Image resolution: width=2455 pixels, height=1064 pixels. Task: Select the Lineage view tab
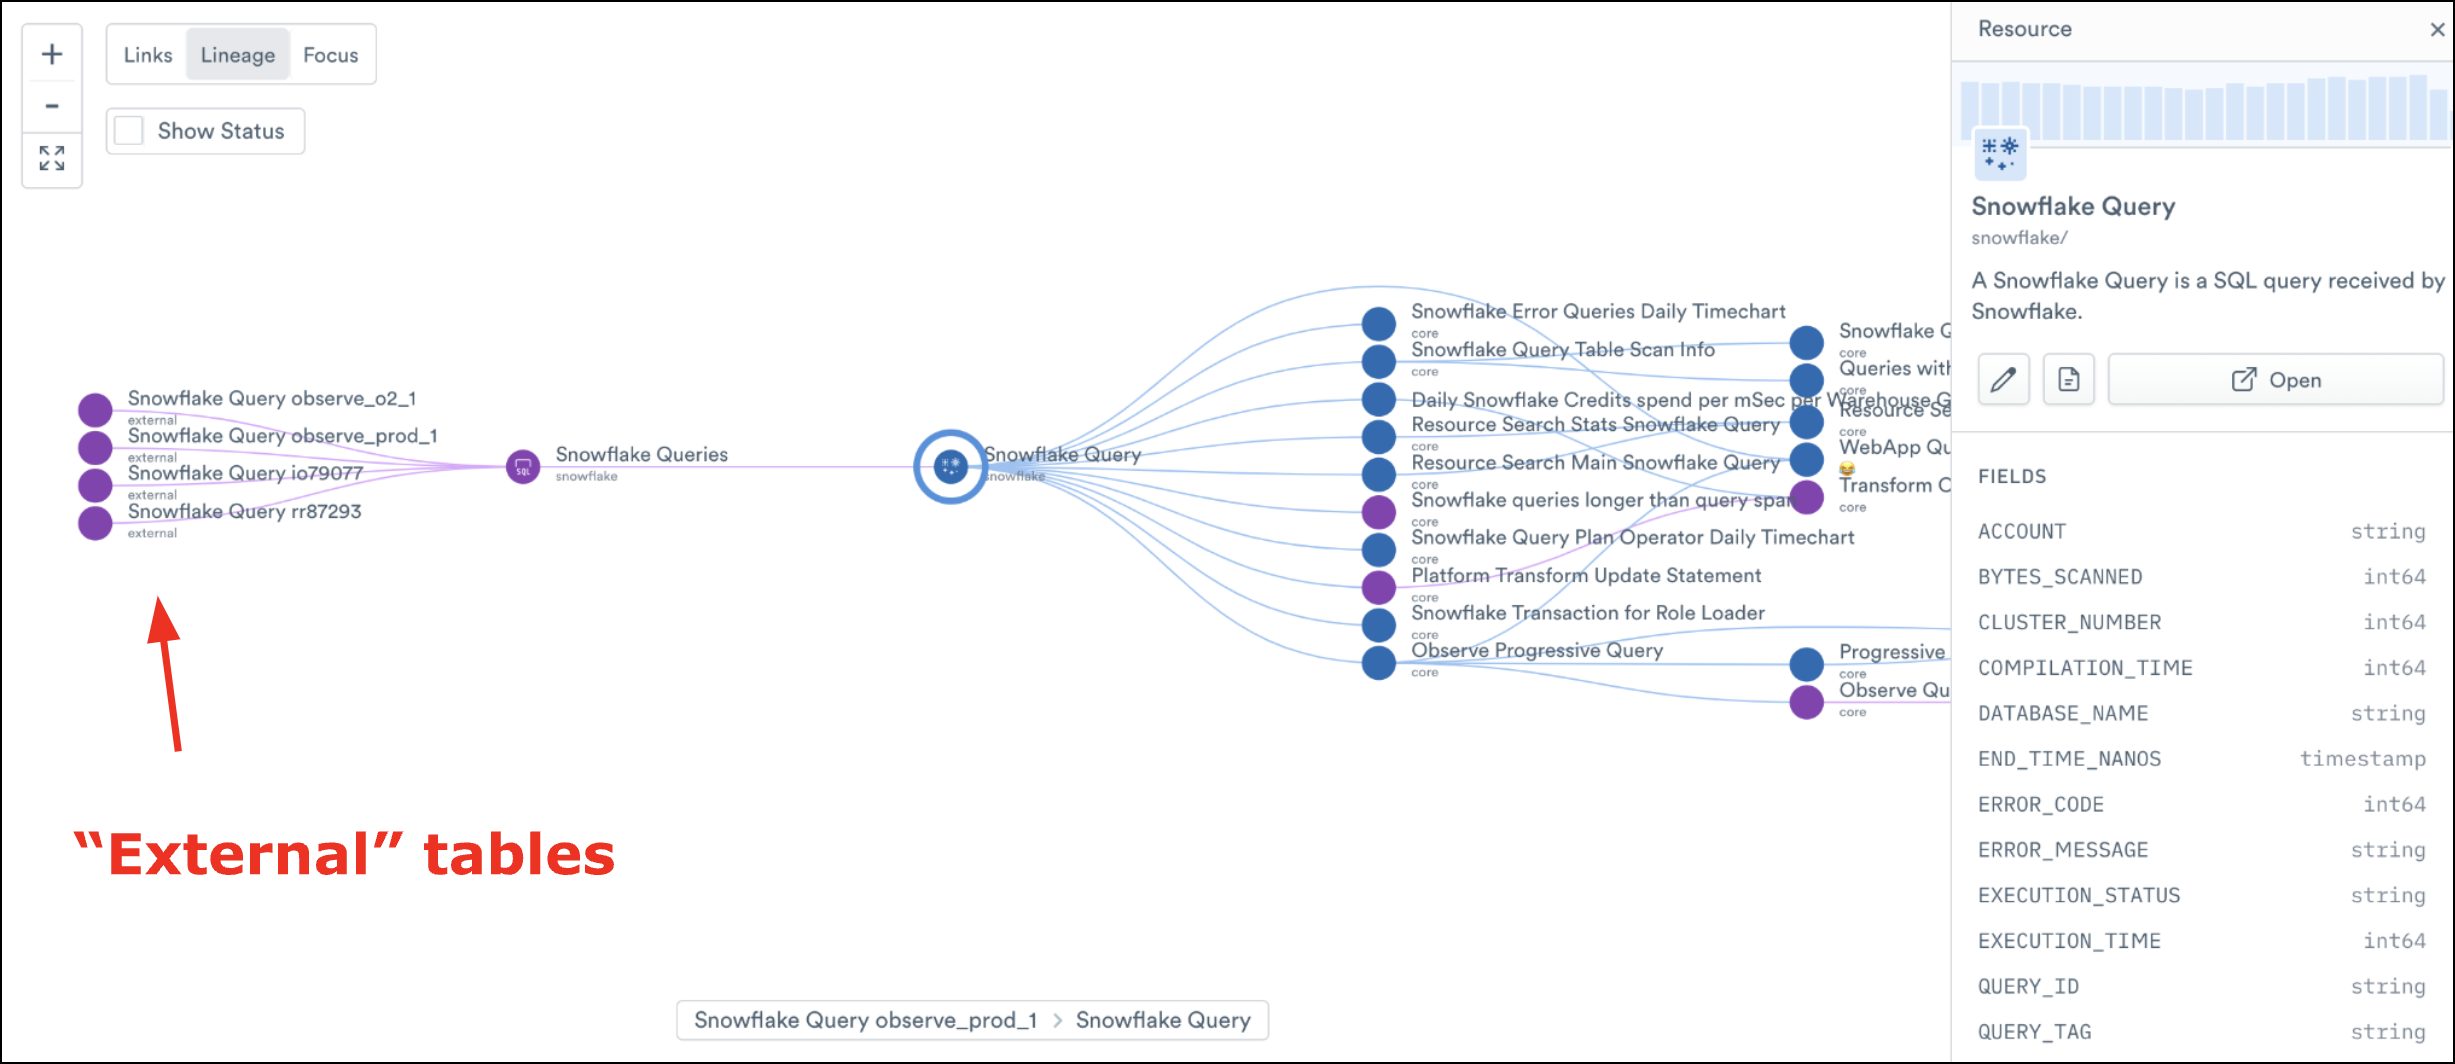pyautogui.click(x=238, y=55)
